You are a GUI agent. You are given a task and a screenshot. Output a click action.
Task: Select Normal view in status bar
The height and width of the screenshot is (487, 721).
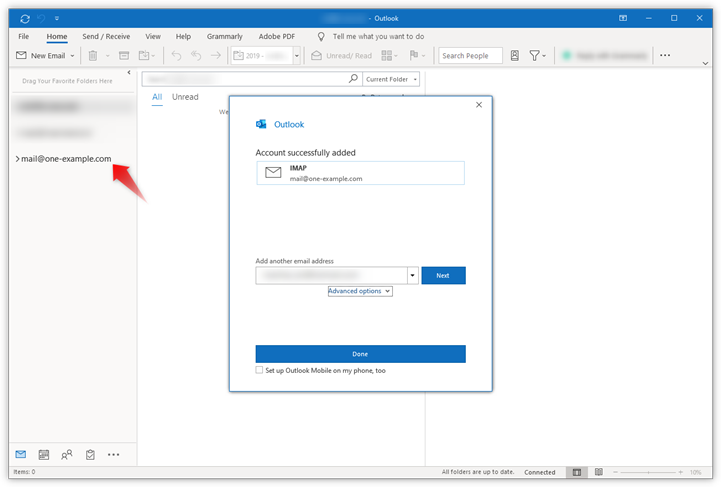(x=577, y=472)
